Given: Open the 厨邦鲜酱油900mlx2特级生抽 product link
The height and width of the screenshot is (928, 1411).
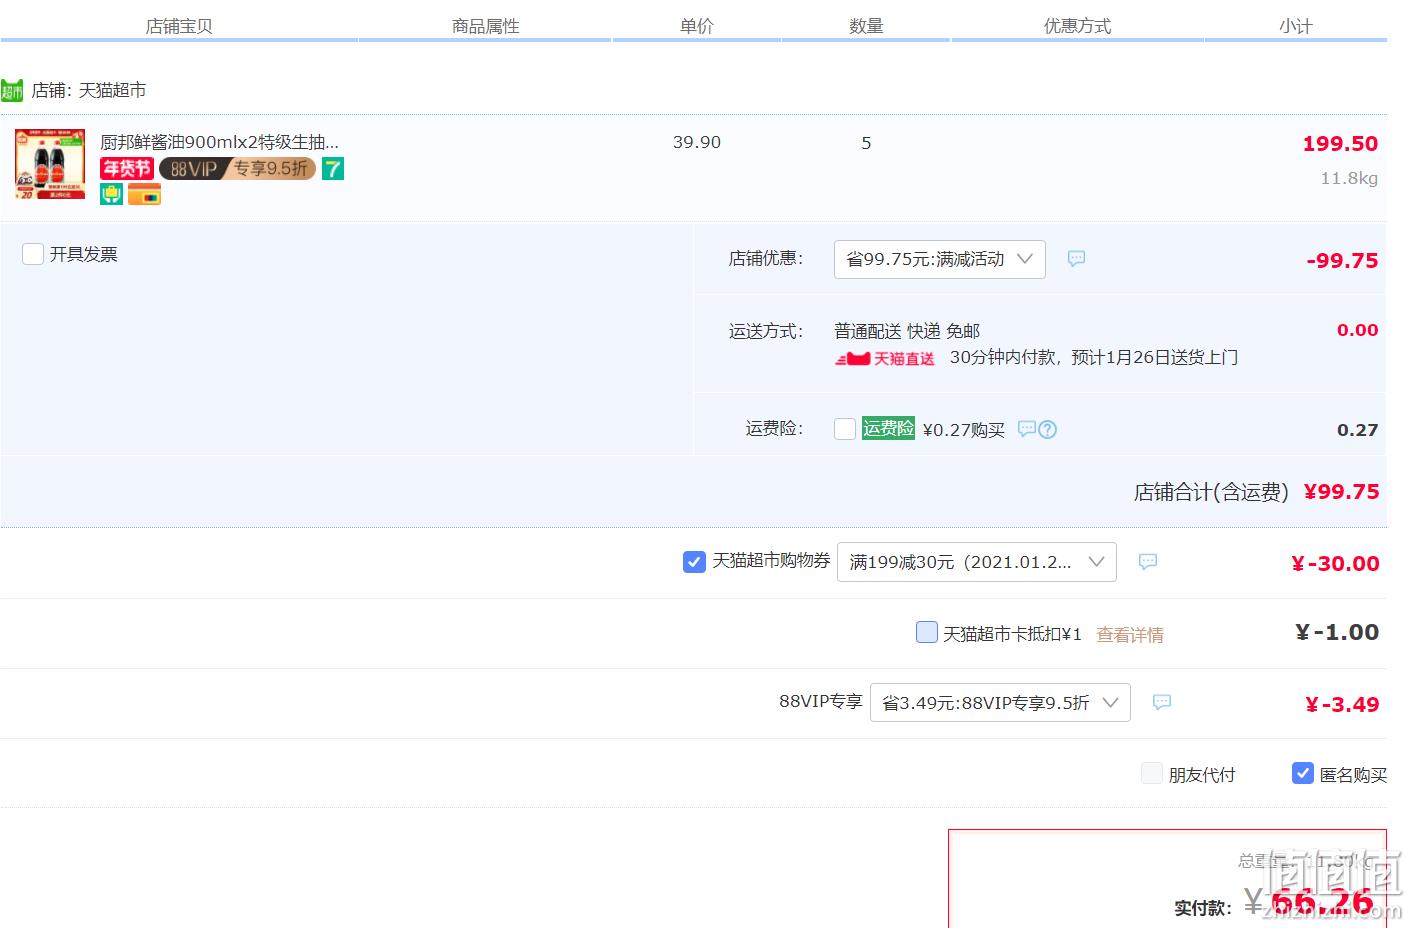Looking at the screenshot, I should click(x=219, y=142).
